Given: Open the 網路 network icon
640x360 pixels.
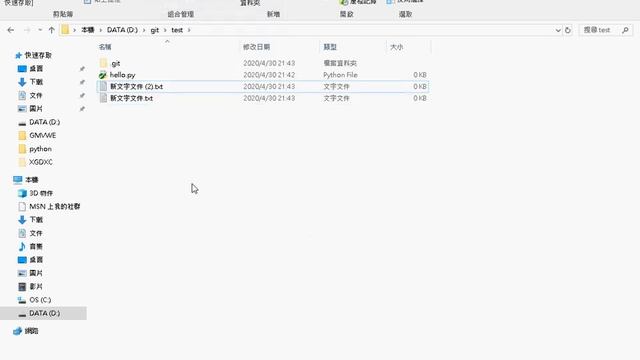Looking at the screenshot, I should (17, 331).
